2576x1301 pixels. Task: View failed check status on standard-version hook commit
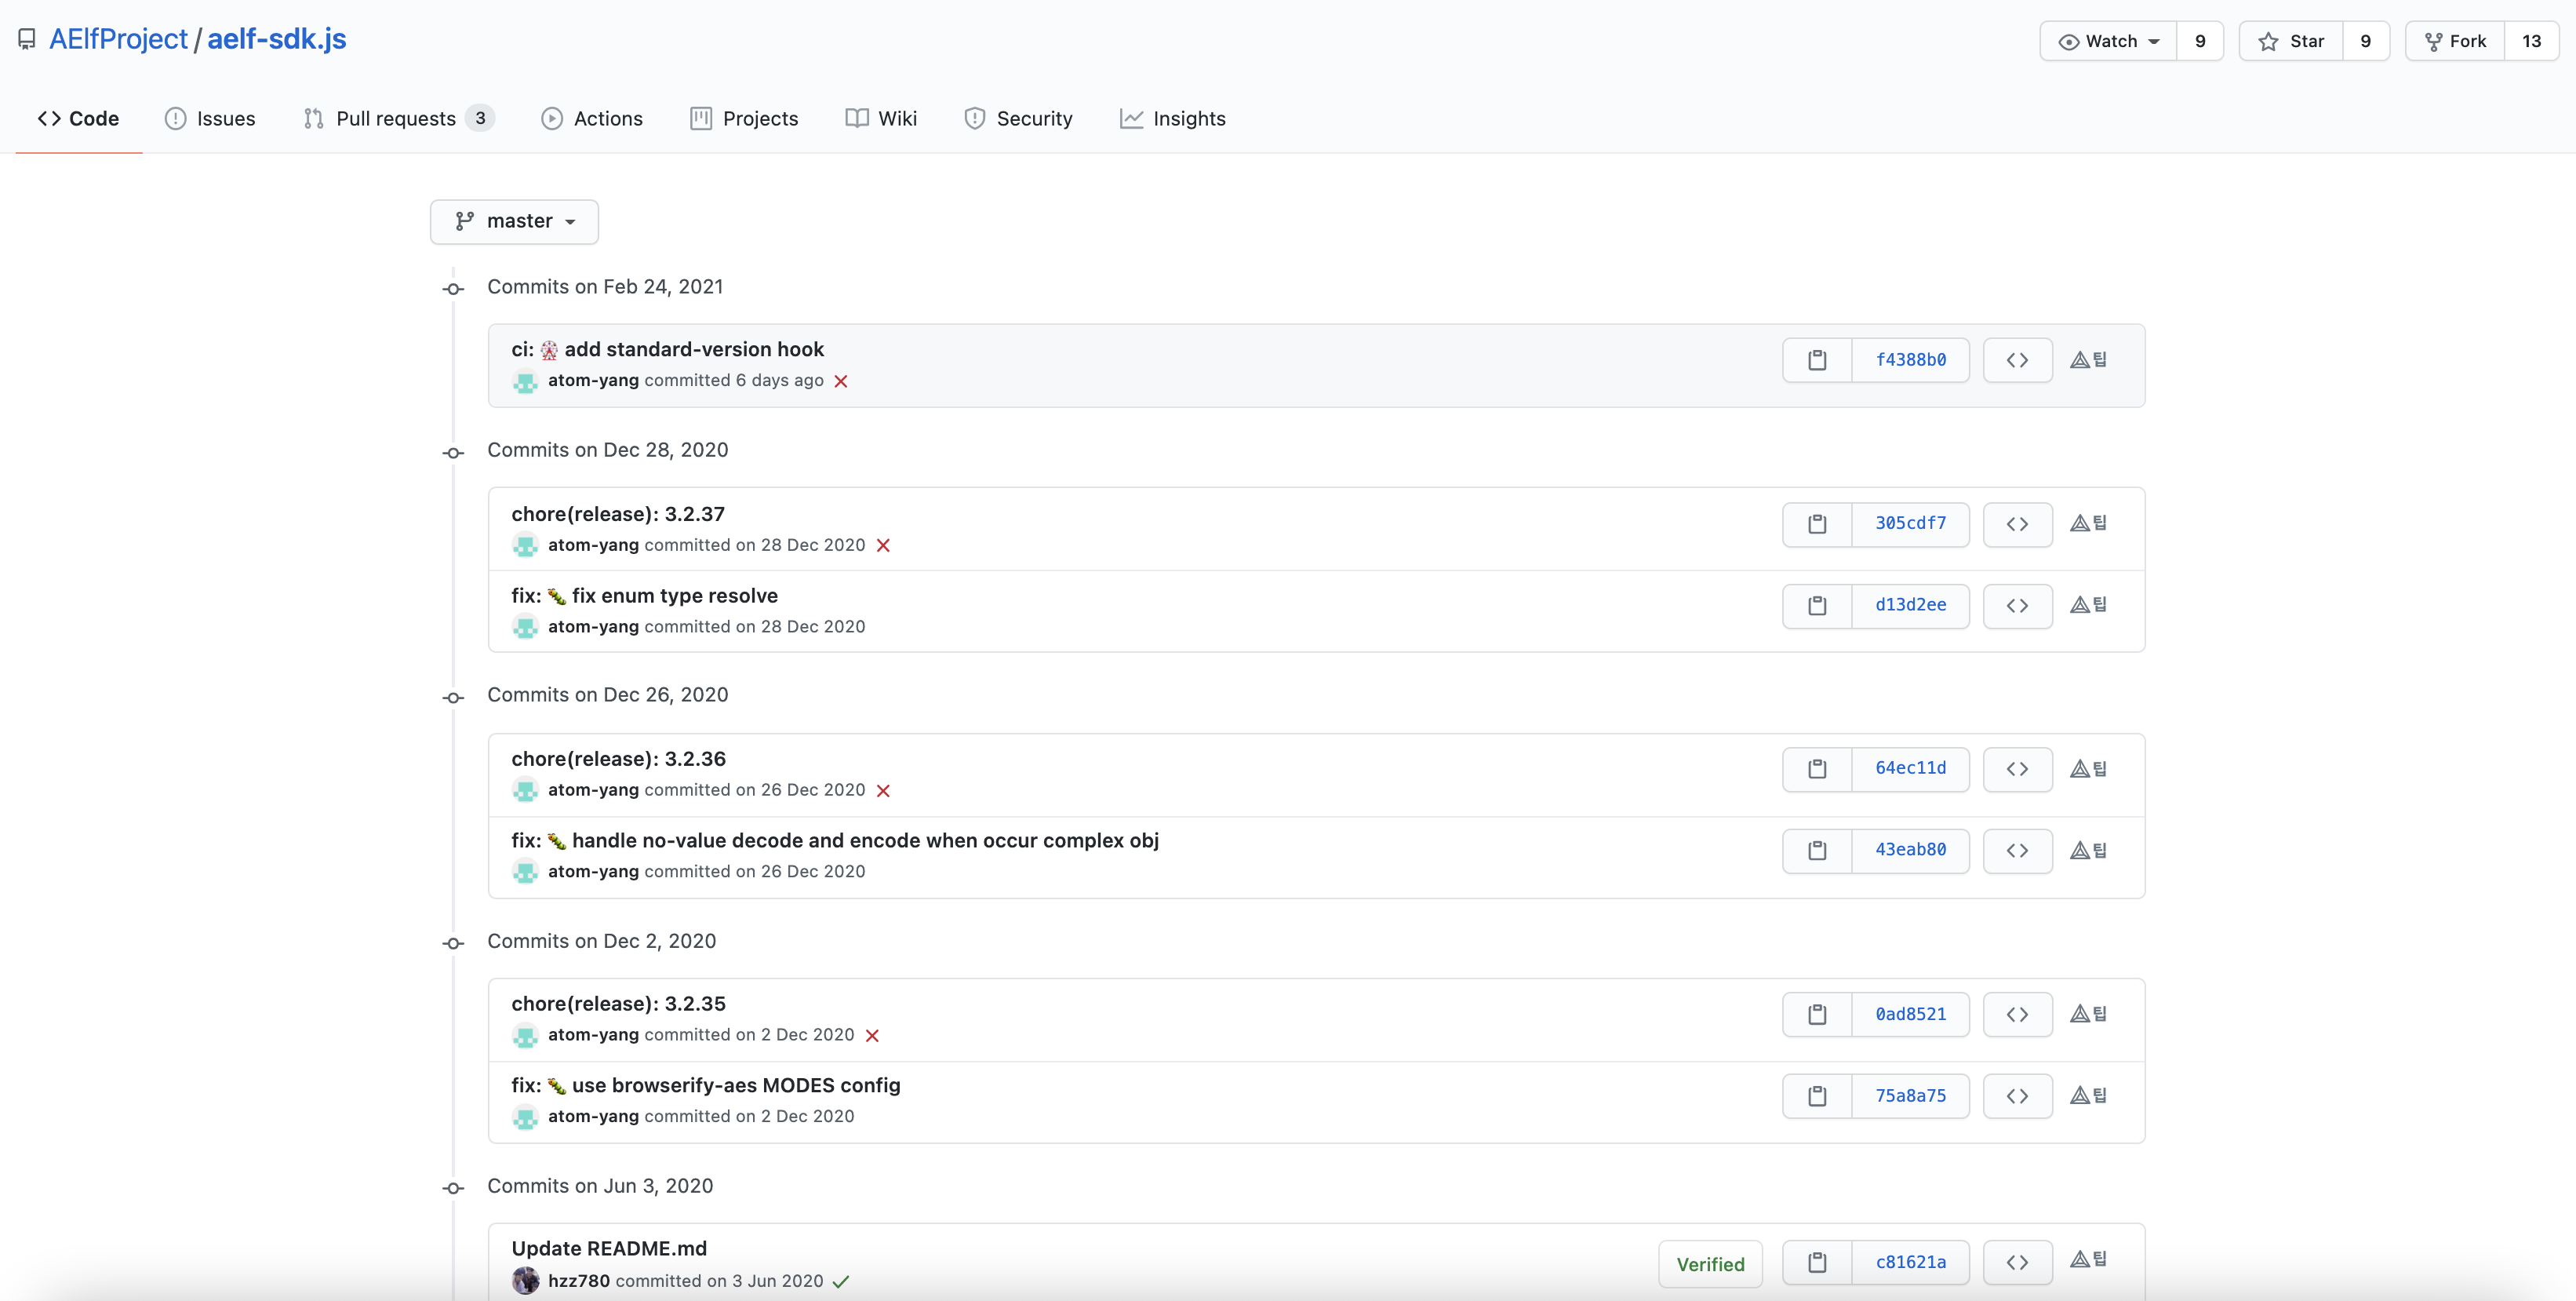841,381
